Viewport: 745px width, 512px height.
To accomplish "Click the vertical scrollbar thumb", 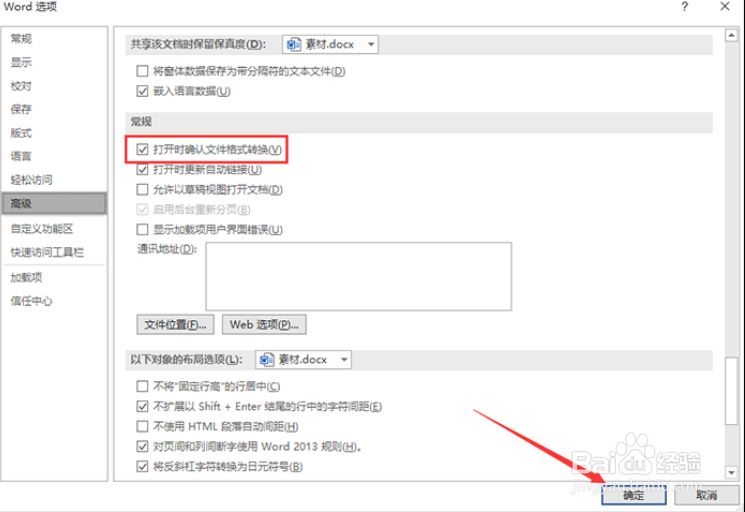I will point(731,391).
